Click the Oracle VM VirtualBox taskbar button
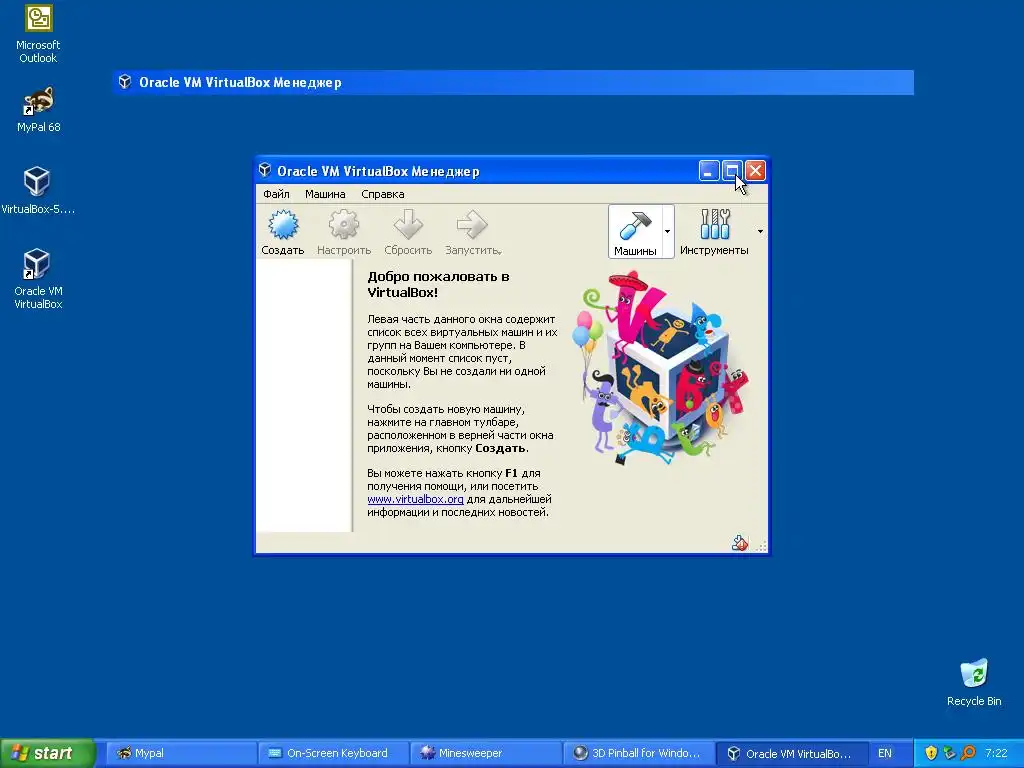1024x768 pixels. tap(792, 753)
